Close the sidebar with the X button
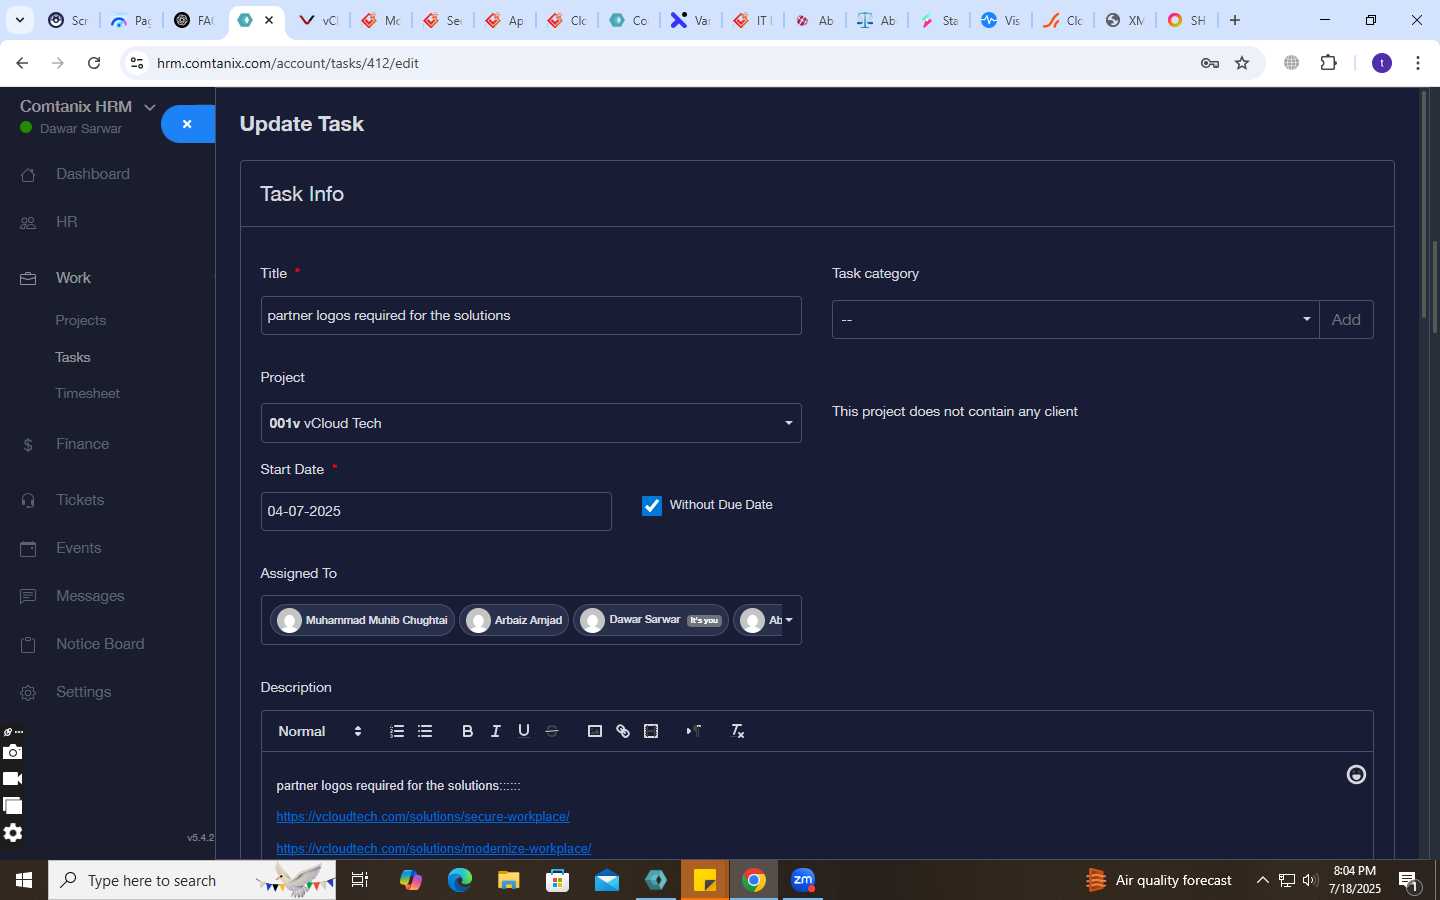 coord(187,124)
